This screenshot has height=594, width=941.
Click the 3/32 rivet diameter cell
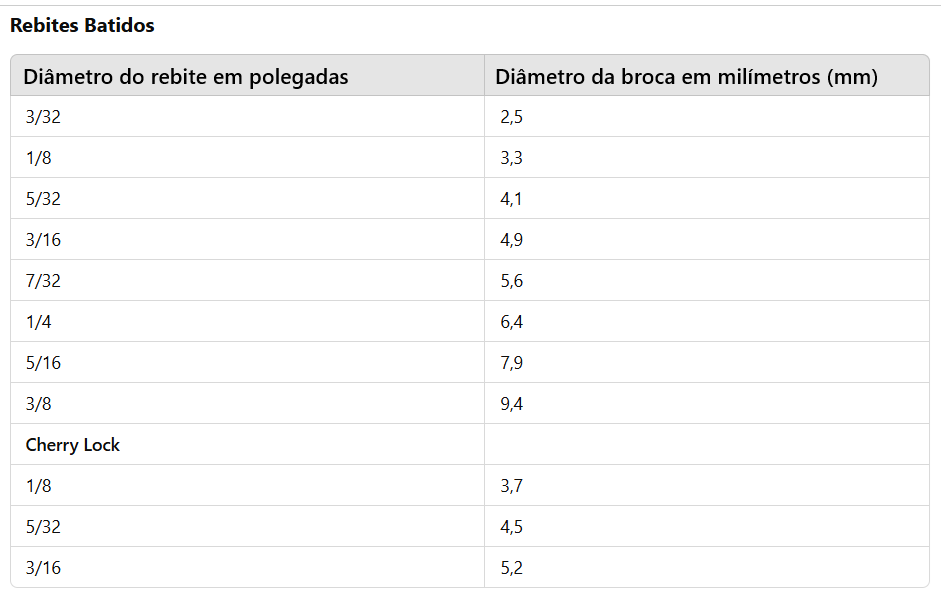[x=43, y=117]
